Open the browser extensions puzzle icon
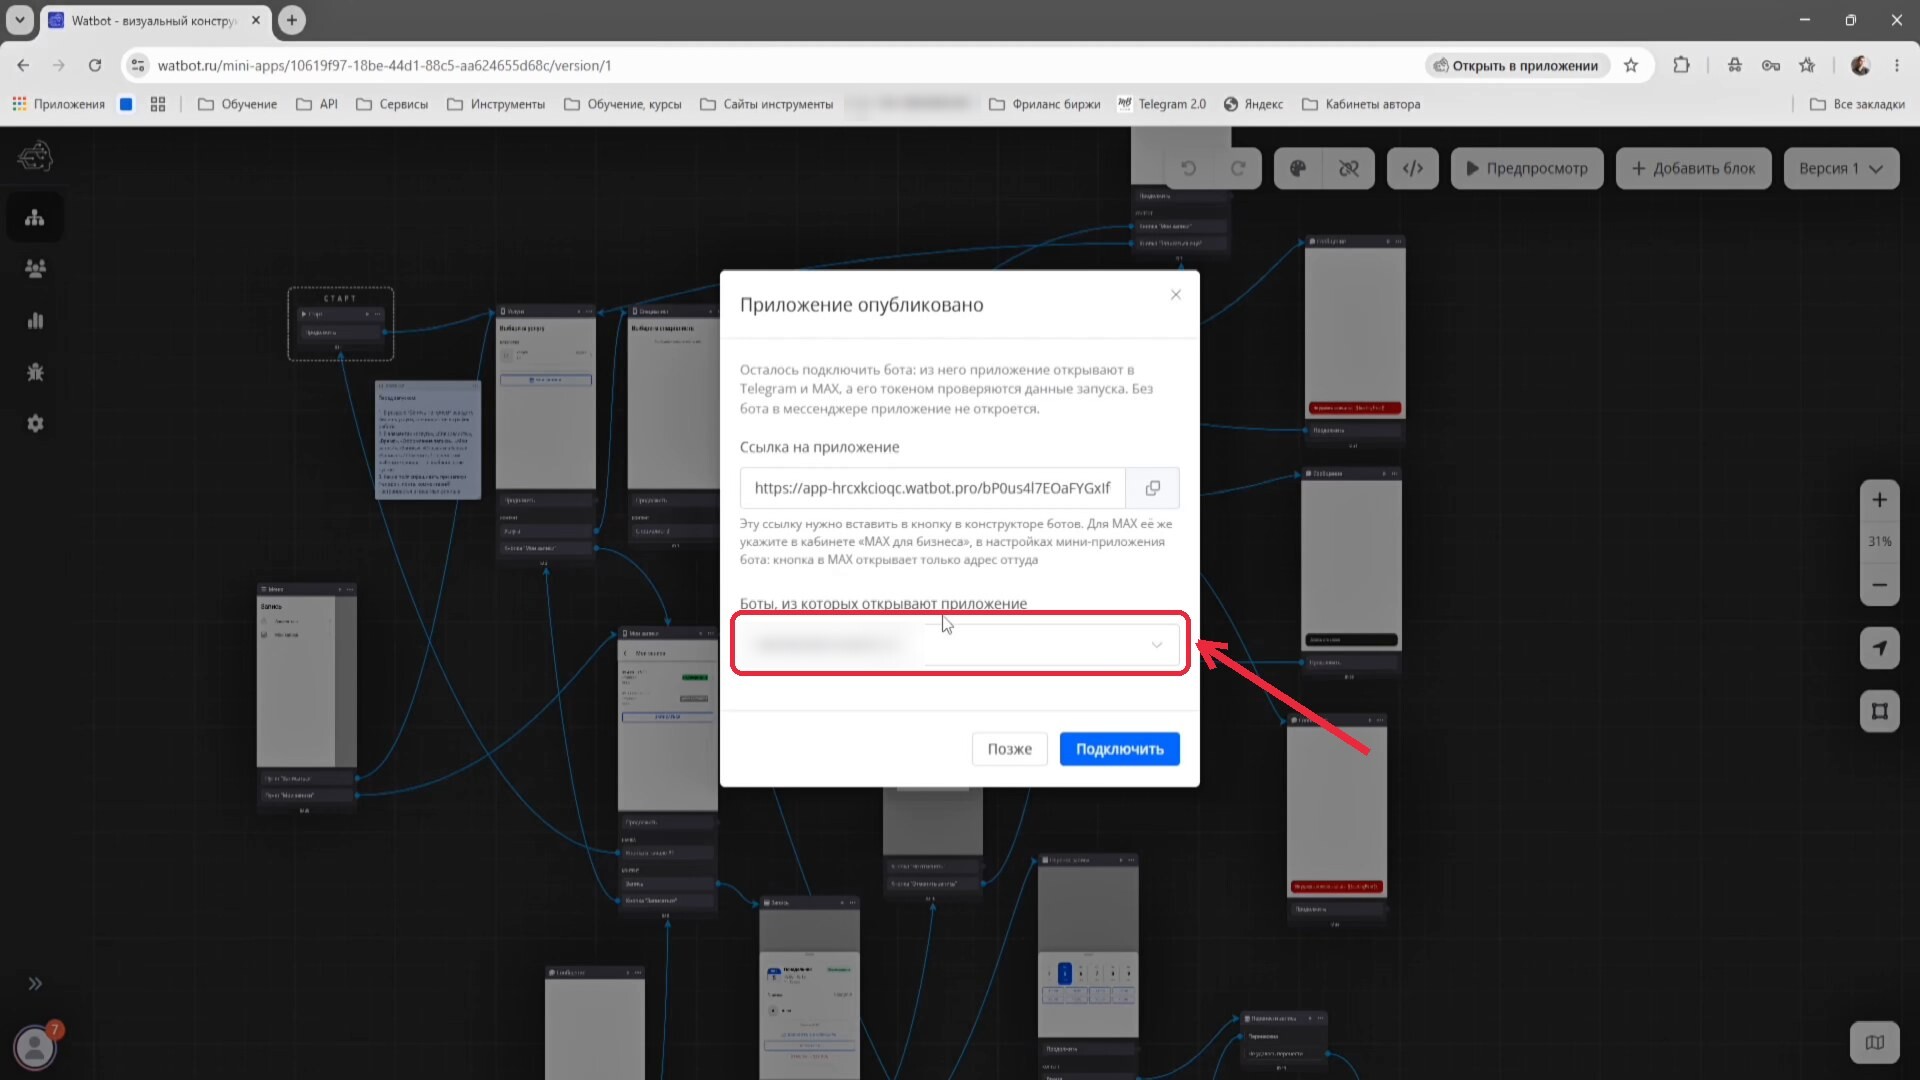Image resolution: width=1920 pixels, height=1080 pixels. click(x=1681, y=65)
